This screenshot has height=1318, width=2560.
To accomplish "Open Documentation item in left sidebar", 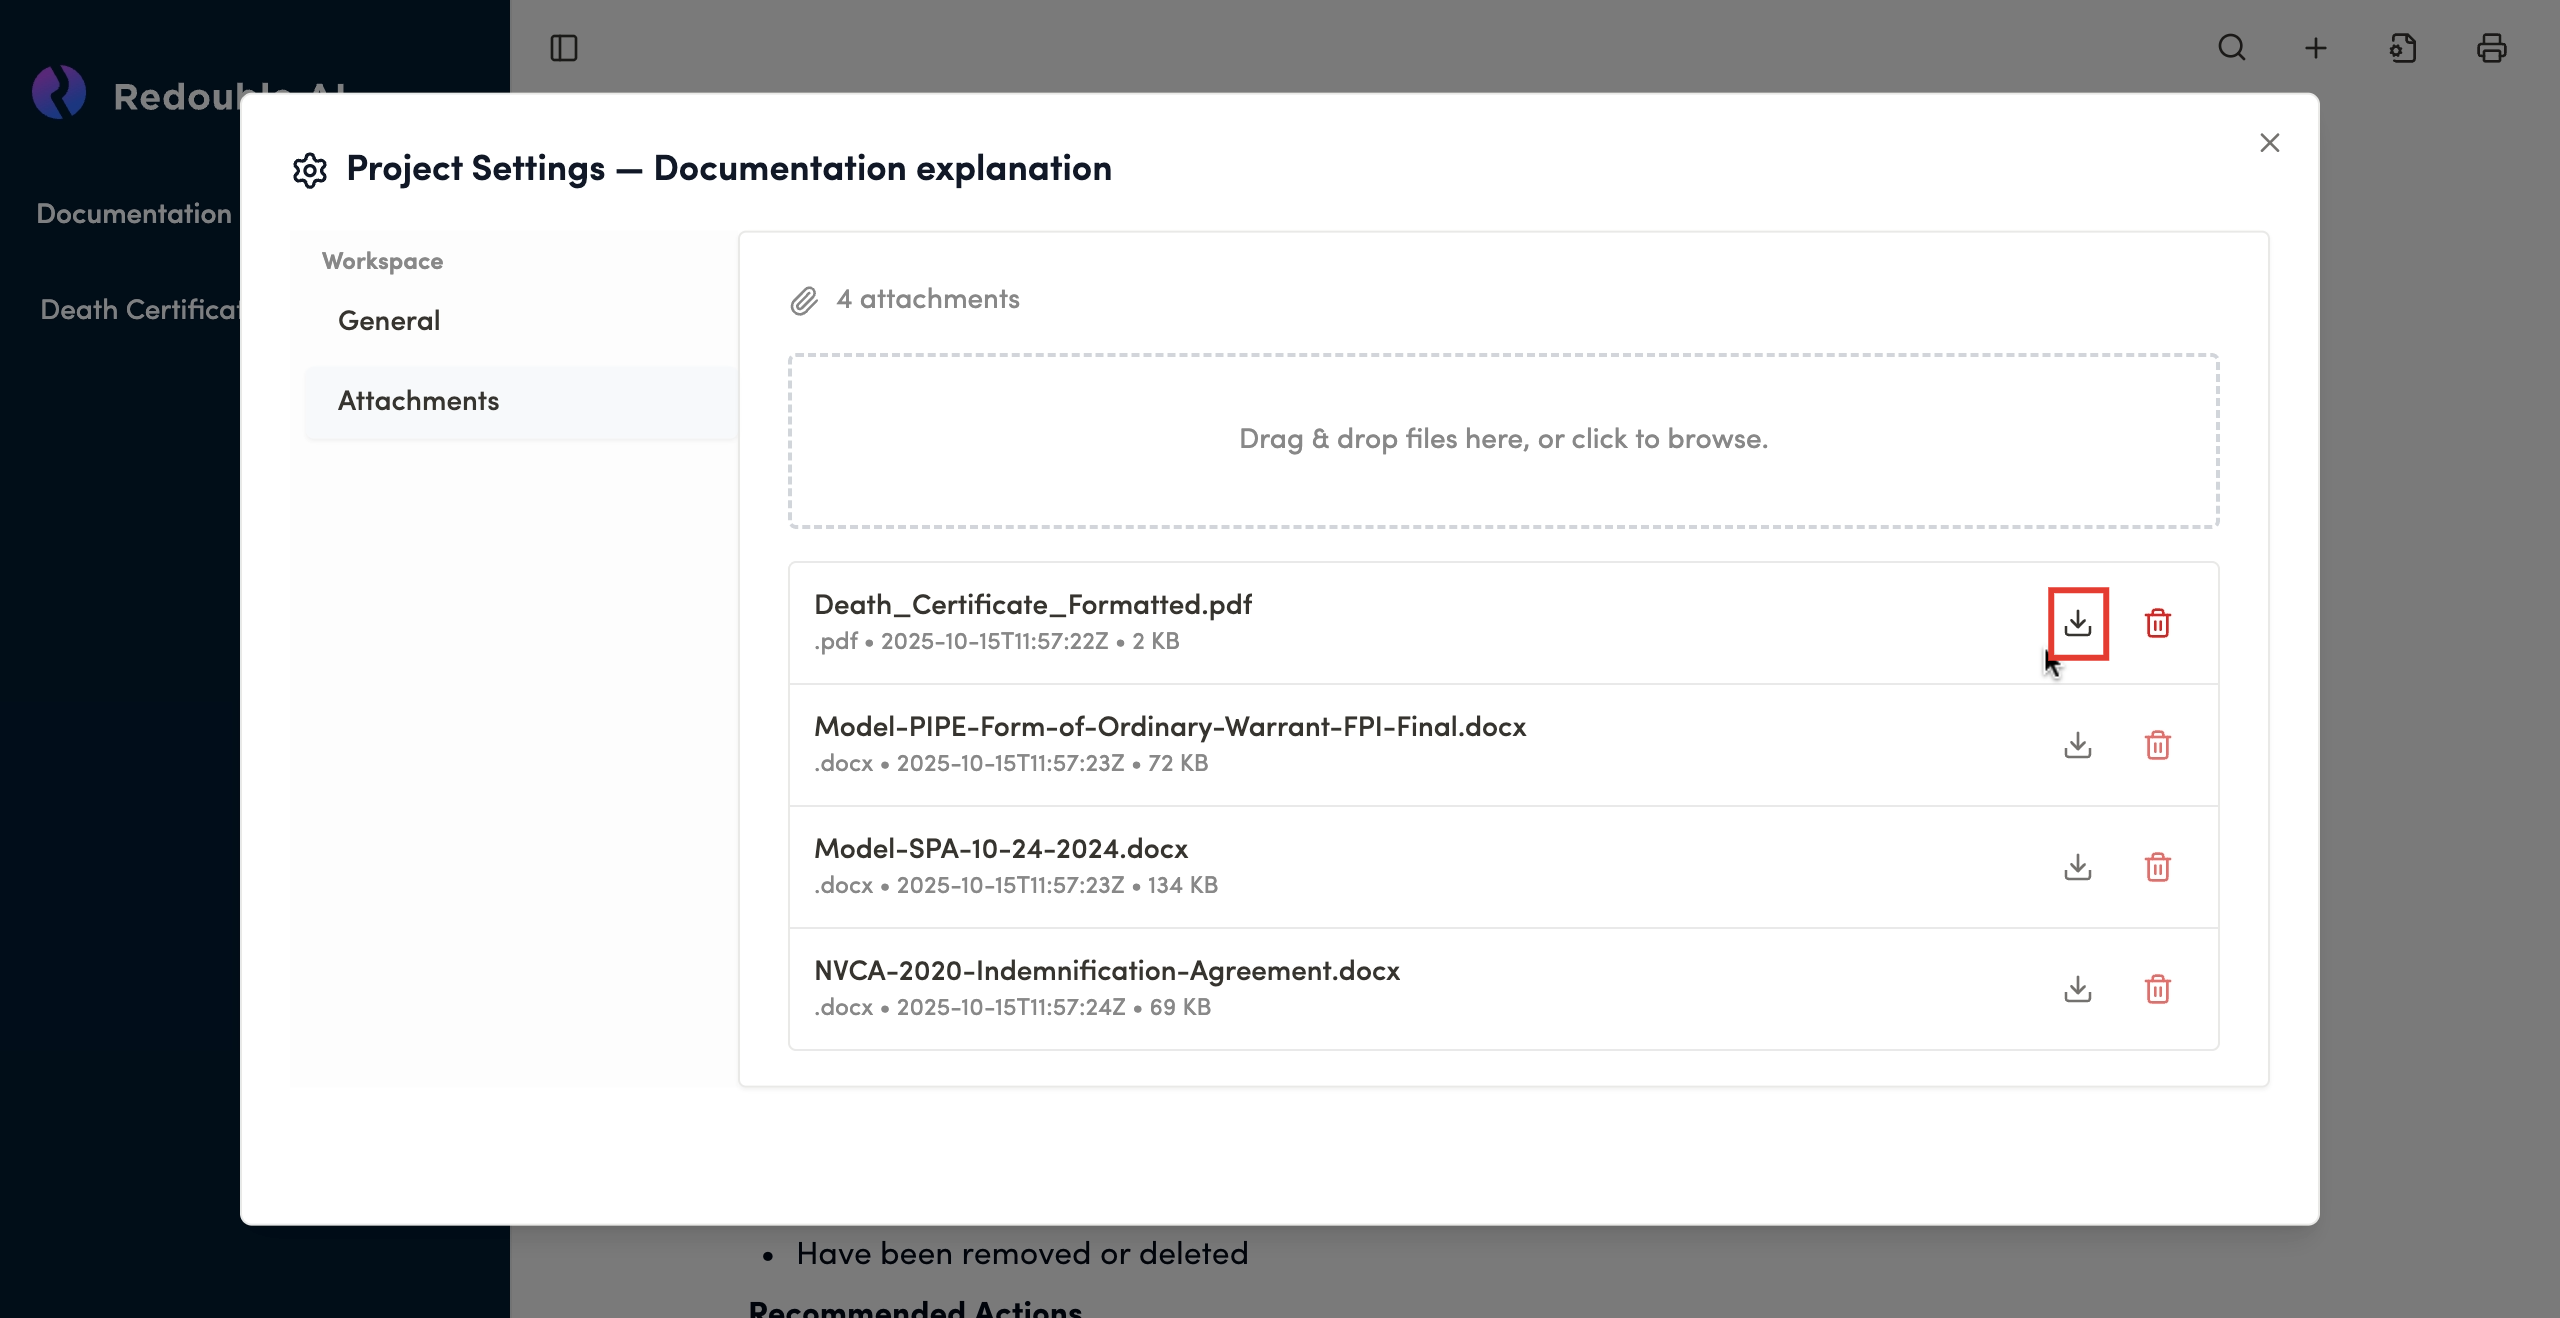I will [x=134, y=214].
